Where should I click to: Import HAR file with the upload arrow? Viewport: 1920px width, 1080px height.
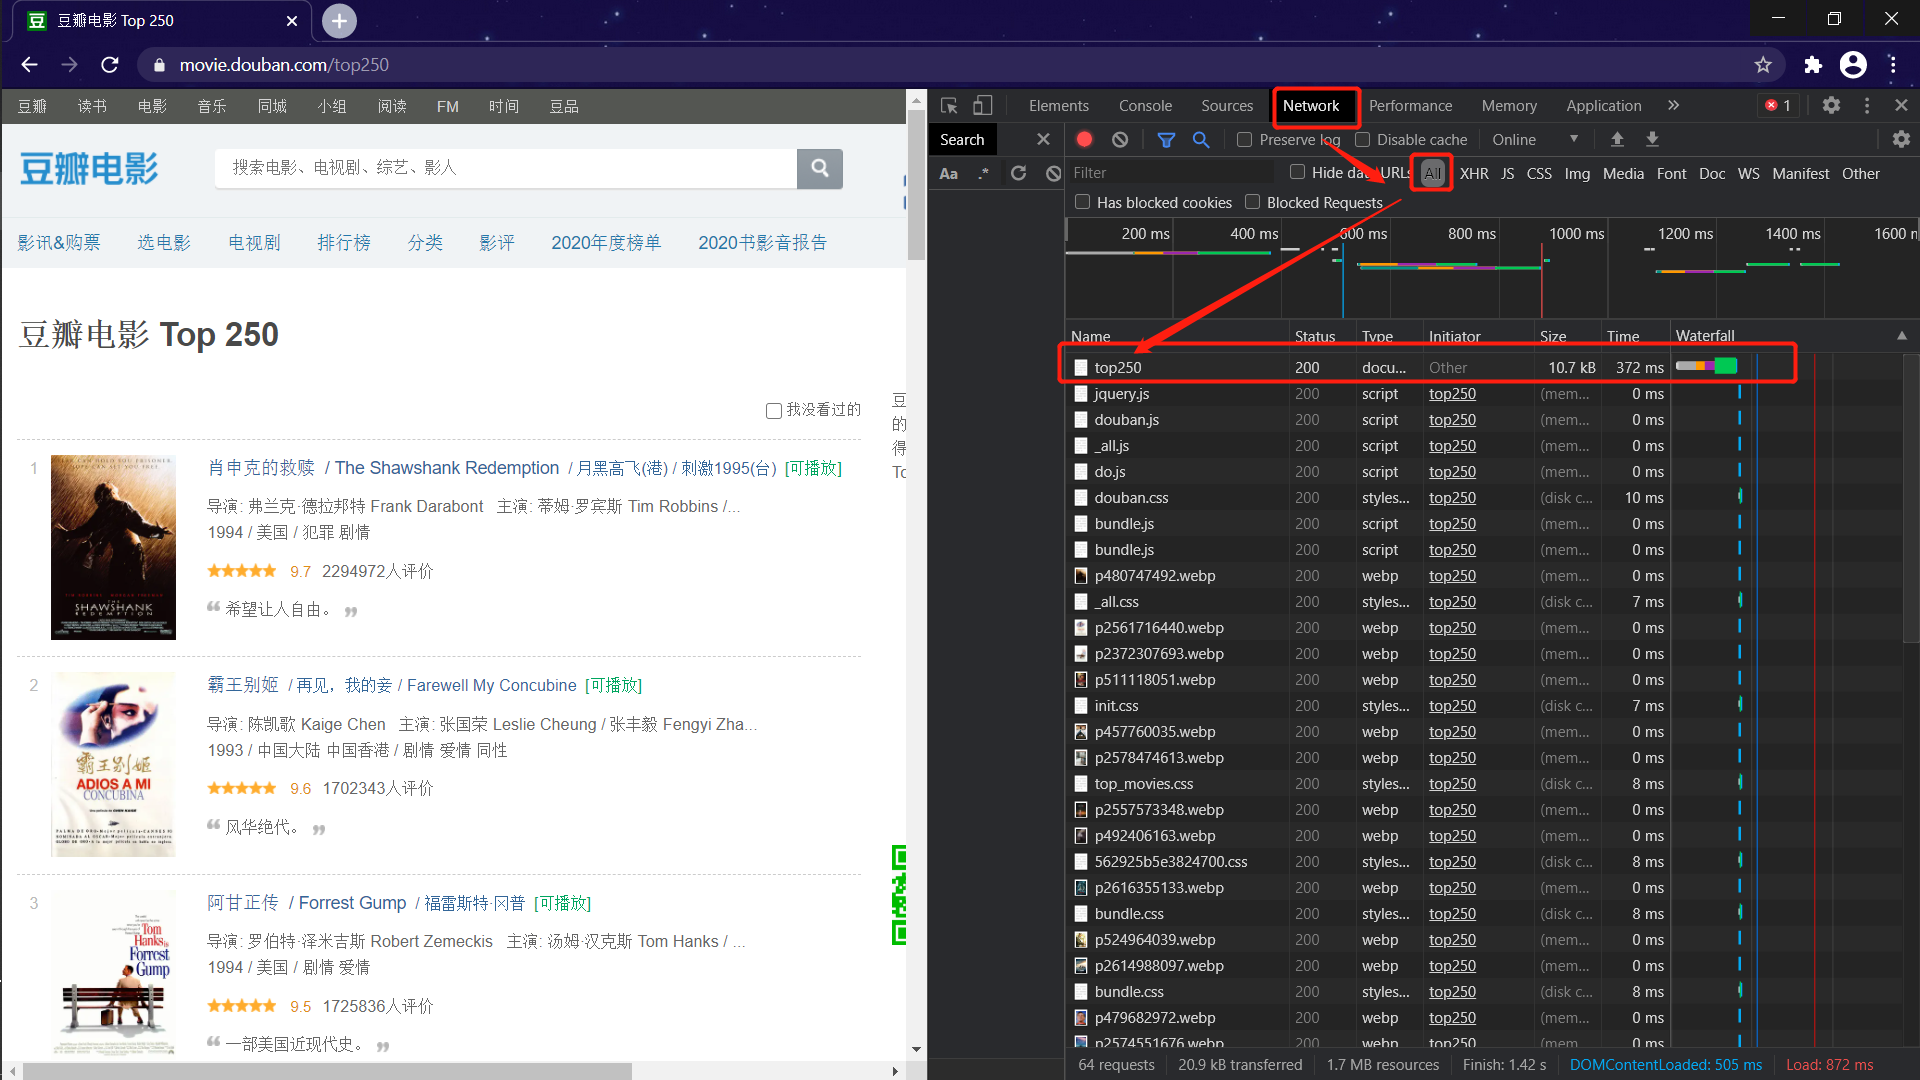tap(1617, 139)
